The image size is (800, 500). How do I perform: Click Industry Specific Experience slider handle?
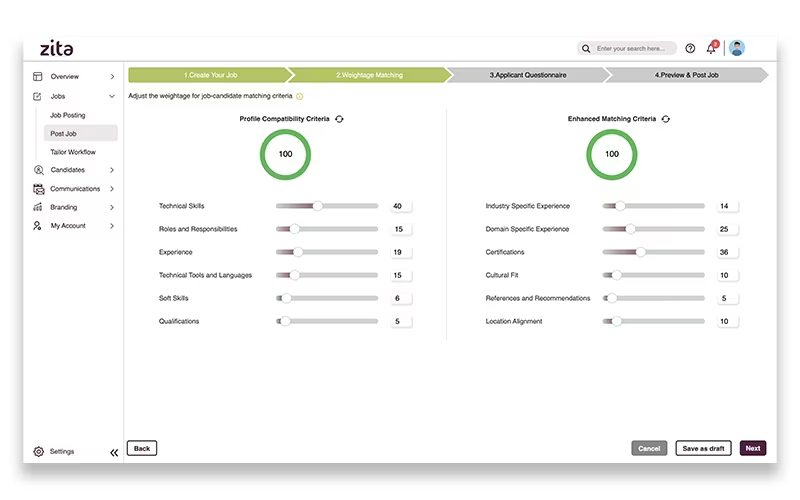[620, 206]
